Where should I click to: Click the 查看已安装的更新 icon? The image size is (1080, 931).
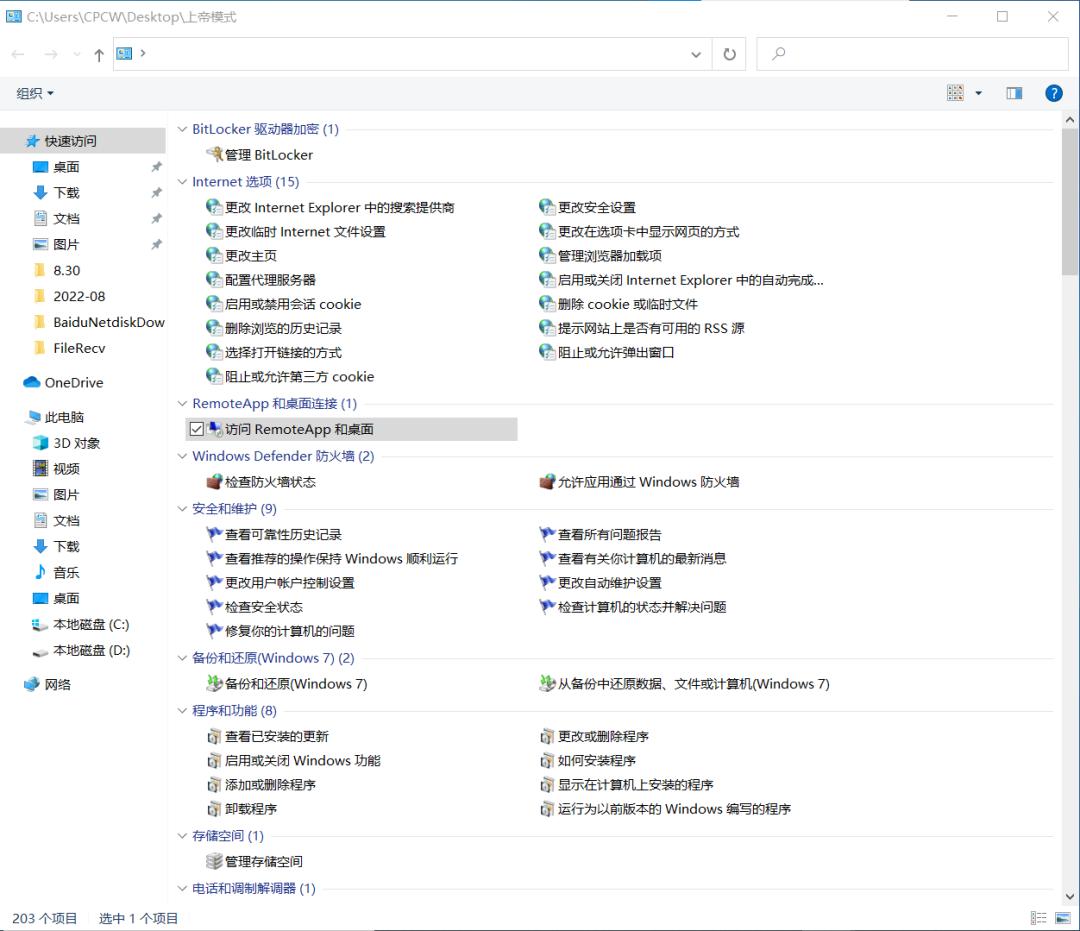214,736
